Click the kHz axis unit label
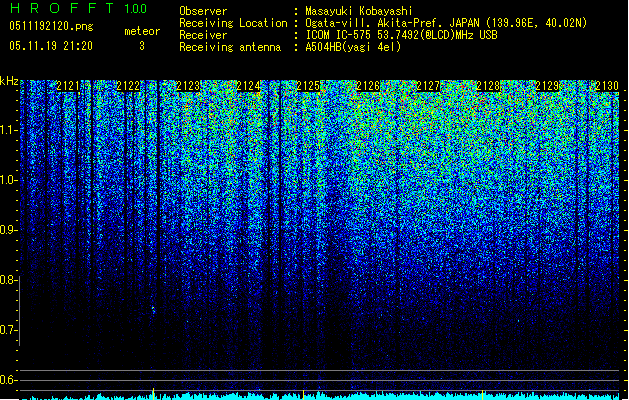Image resolution: width=629 pixels, height=400 pixels. [x=9, y=81]
